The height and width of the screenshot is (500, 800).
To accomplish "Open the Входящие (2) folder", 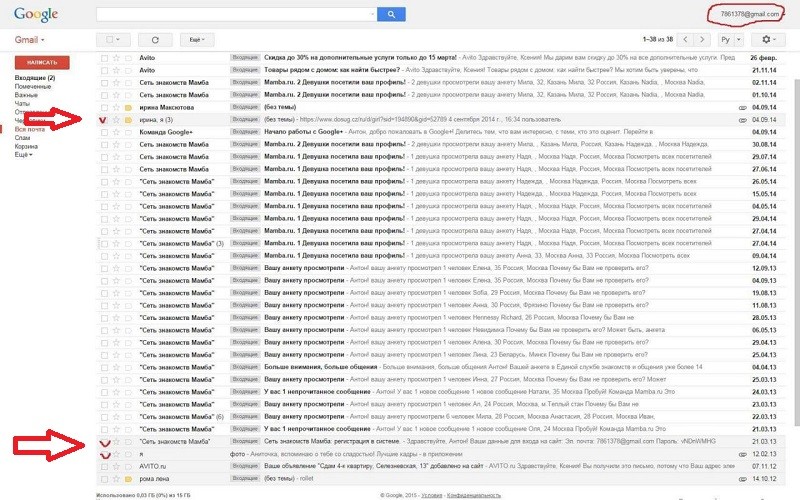I will 34,77.
